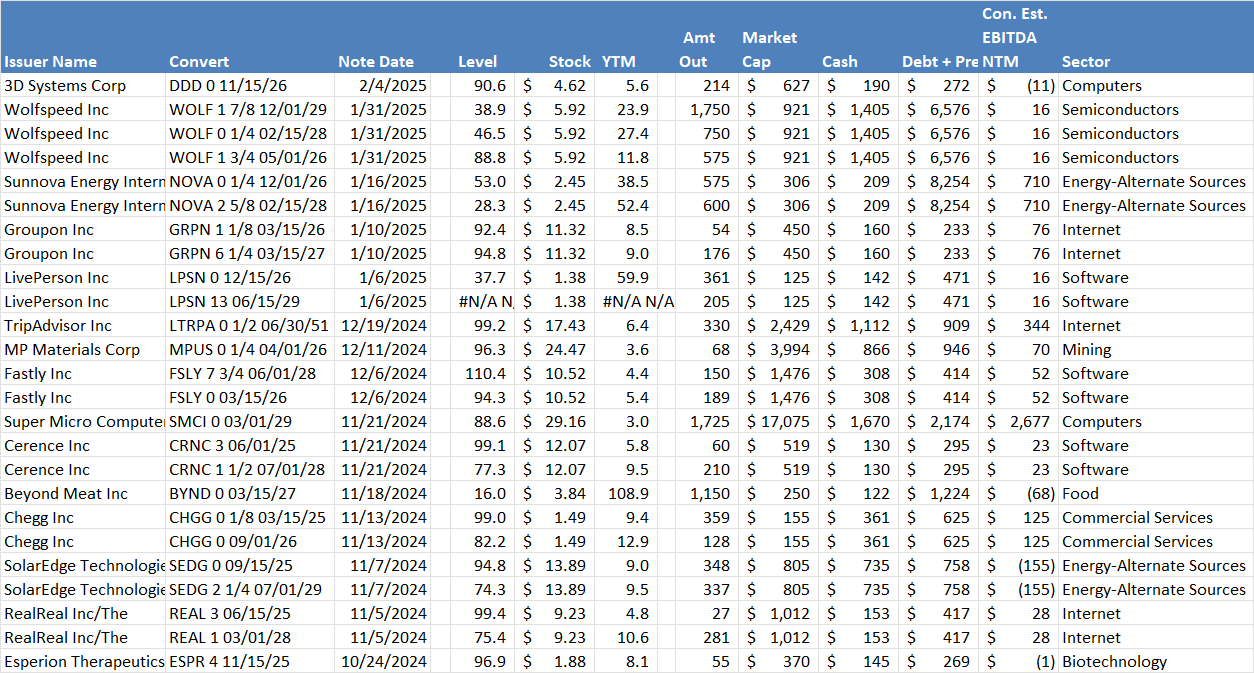Click the market cap value '3,994'
The width and height of the screenshot is (1254, 673).
789,350
